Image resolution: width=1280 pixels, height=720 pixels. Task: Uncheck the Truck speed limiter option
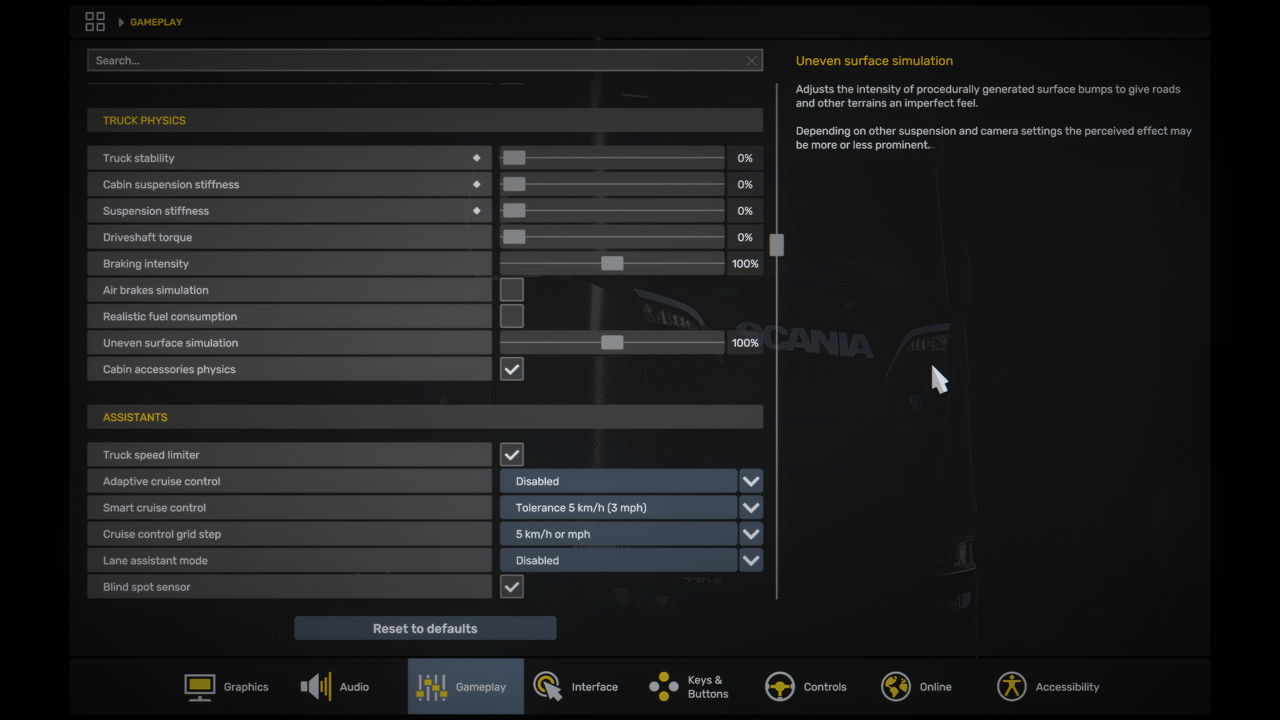tap(512, 455)
